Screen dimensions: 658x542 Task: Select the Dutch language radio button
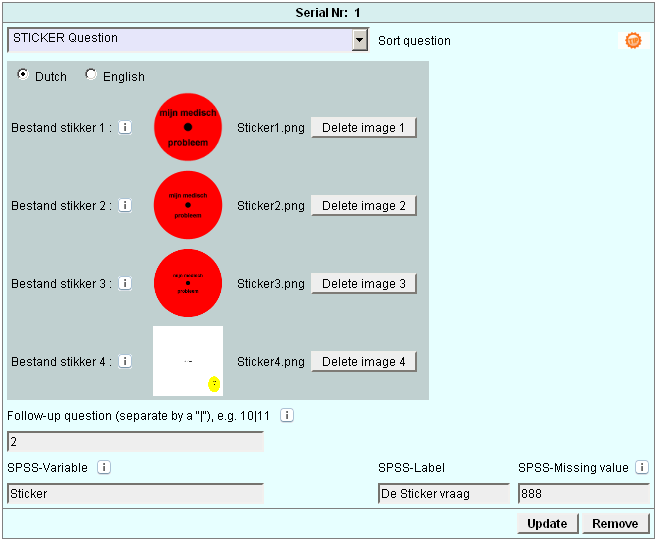(x=24, y=75)
